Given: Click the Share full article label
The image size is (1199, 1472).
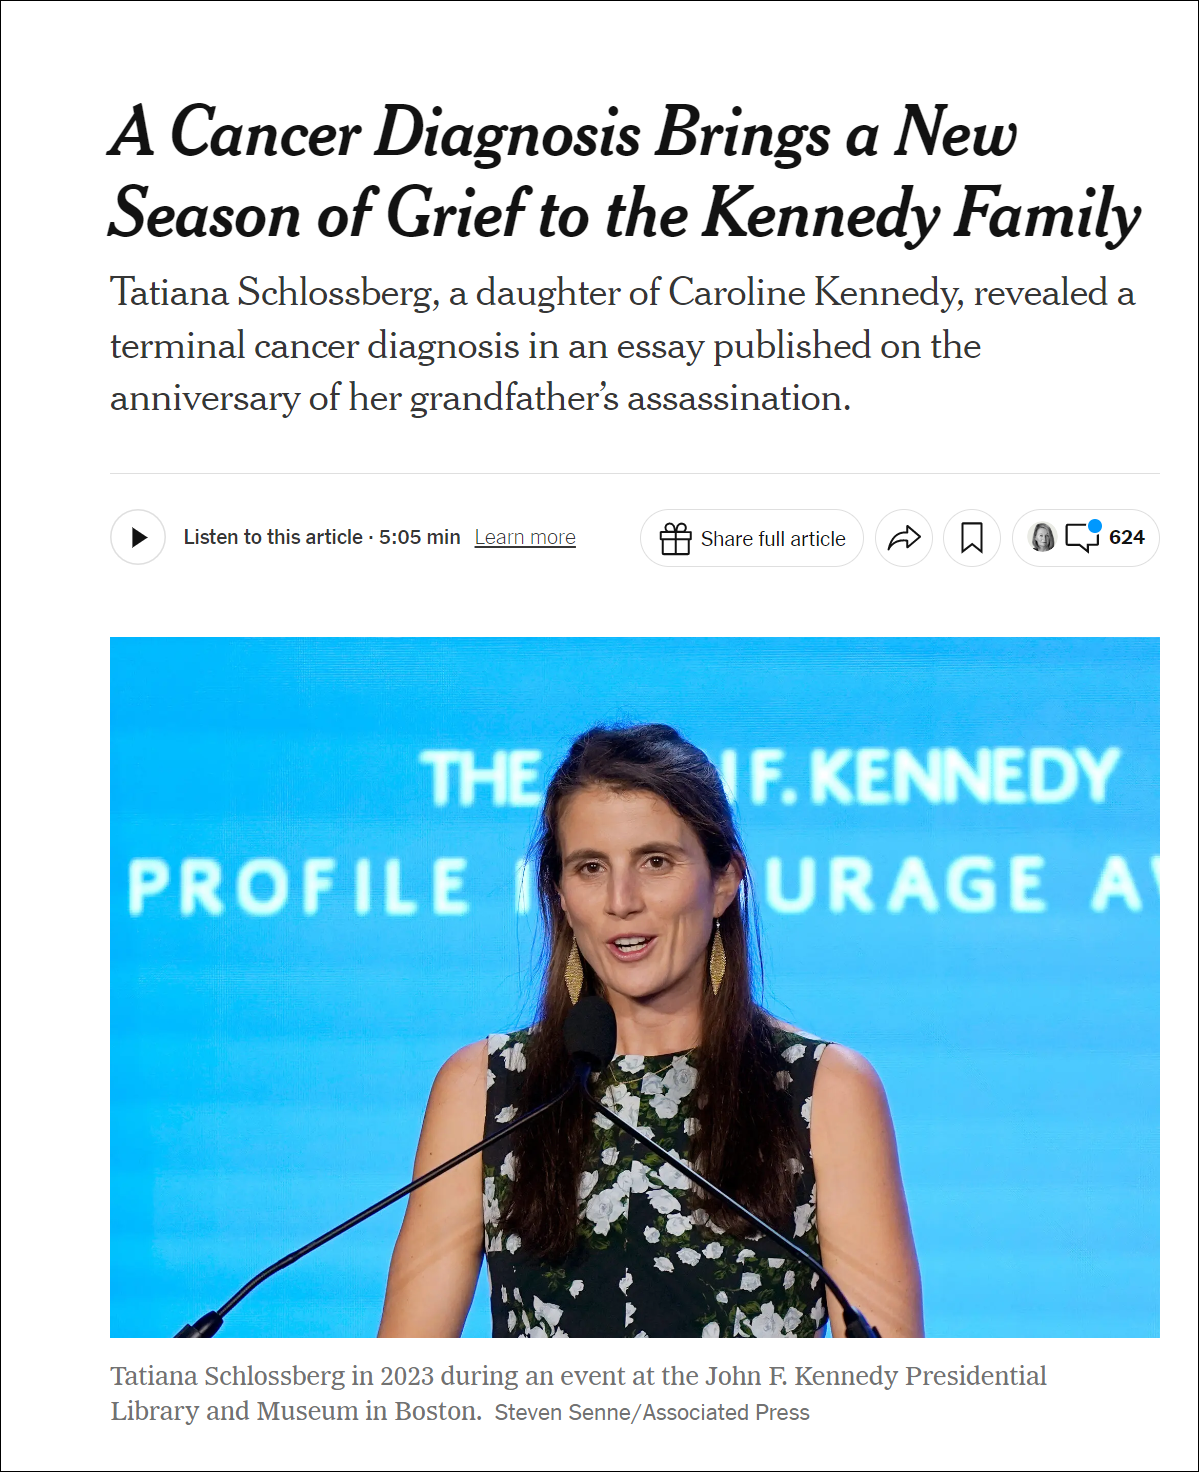Looking at the screenshot, I should (773, 539).
